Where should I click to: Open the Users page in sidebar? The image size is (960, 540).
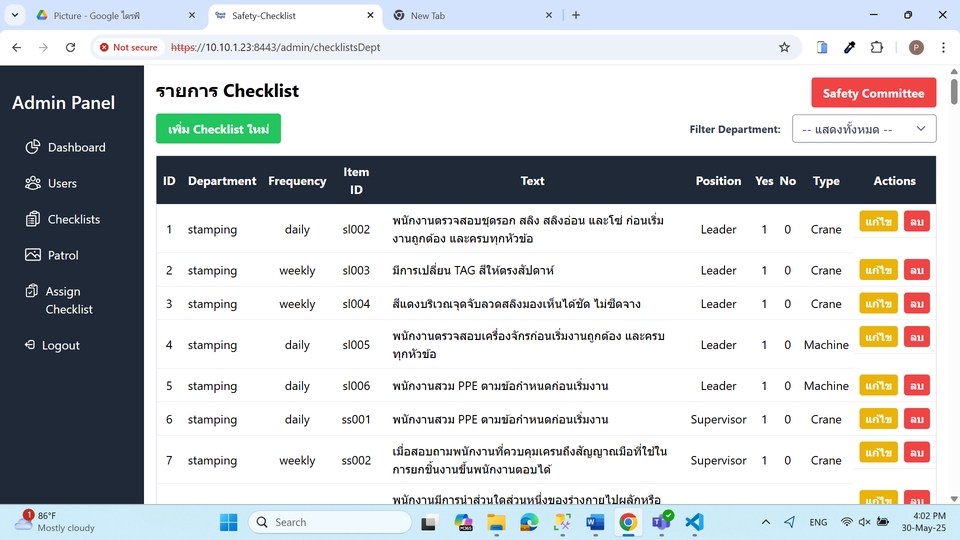tap(51, 183)
